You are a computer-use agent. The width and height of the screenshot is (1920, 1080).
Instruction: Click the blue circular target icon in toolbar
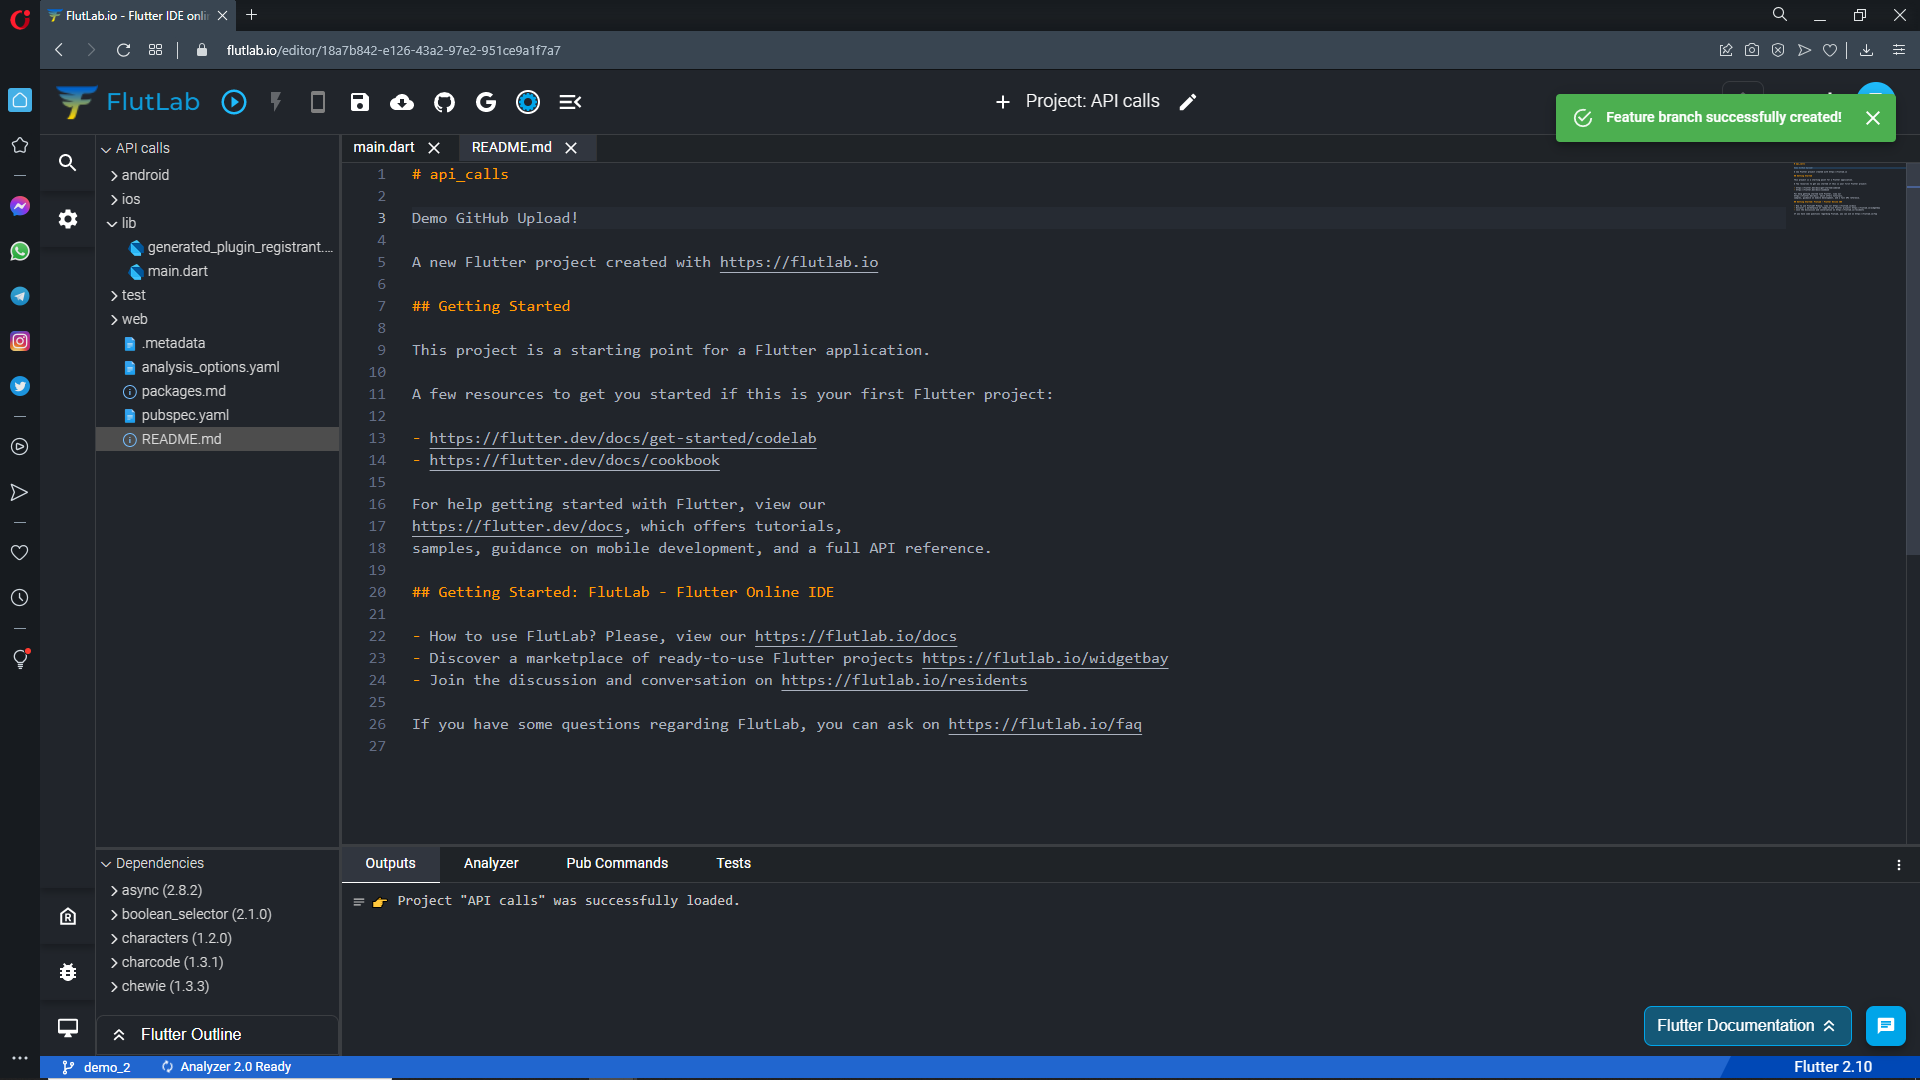click(528, 102)
